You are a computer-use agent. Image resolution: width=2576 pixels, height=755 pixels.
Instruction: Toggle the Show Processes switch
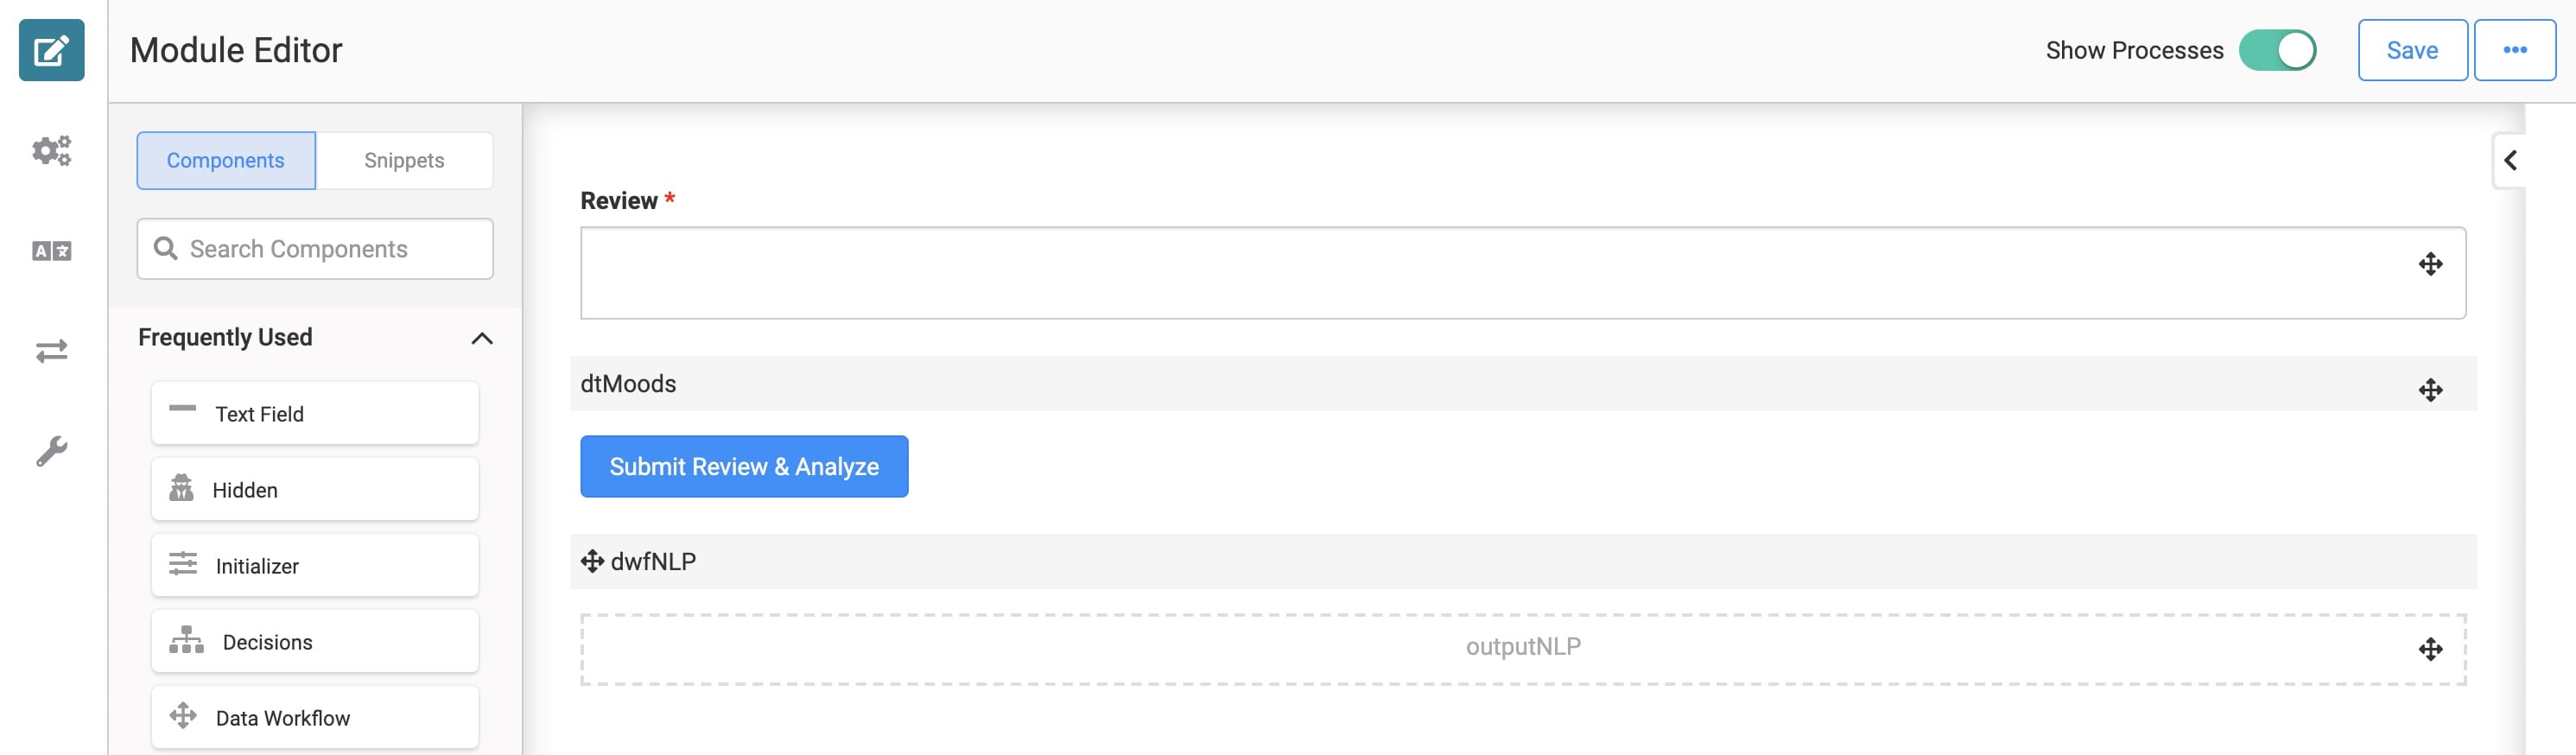click(x=2277, y=50)
